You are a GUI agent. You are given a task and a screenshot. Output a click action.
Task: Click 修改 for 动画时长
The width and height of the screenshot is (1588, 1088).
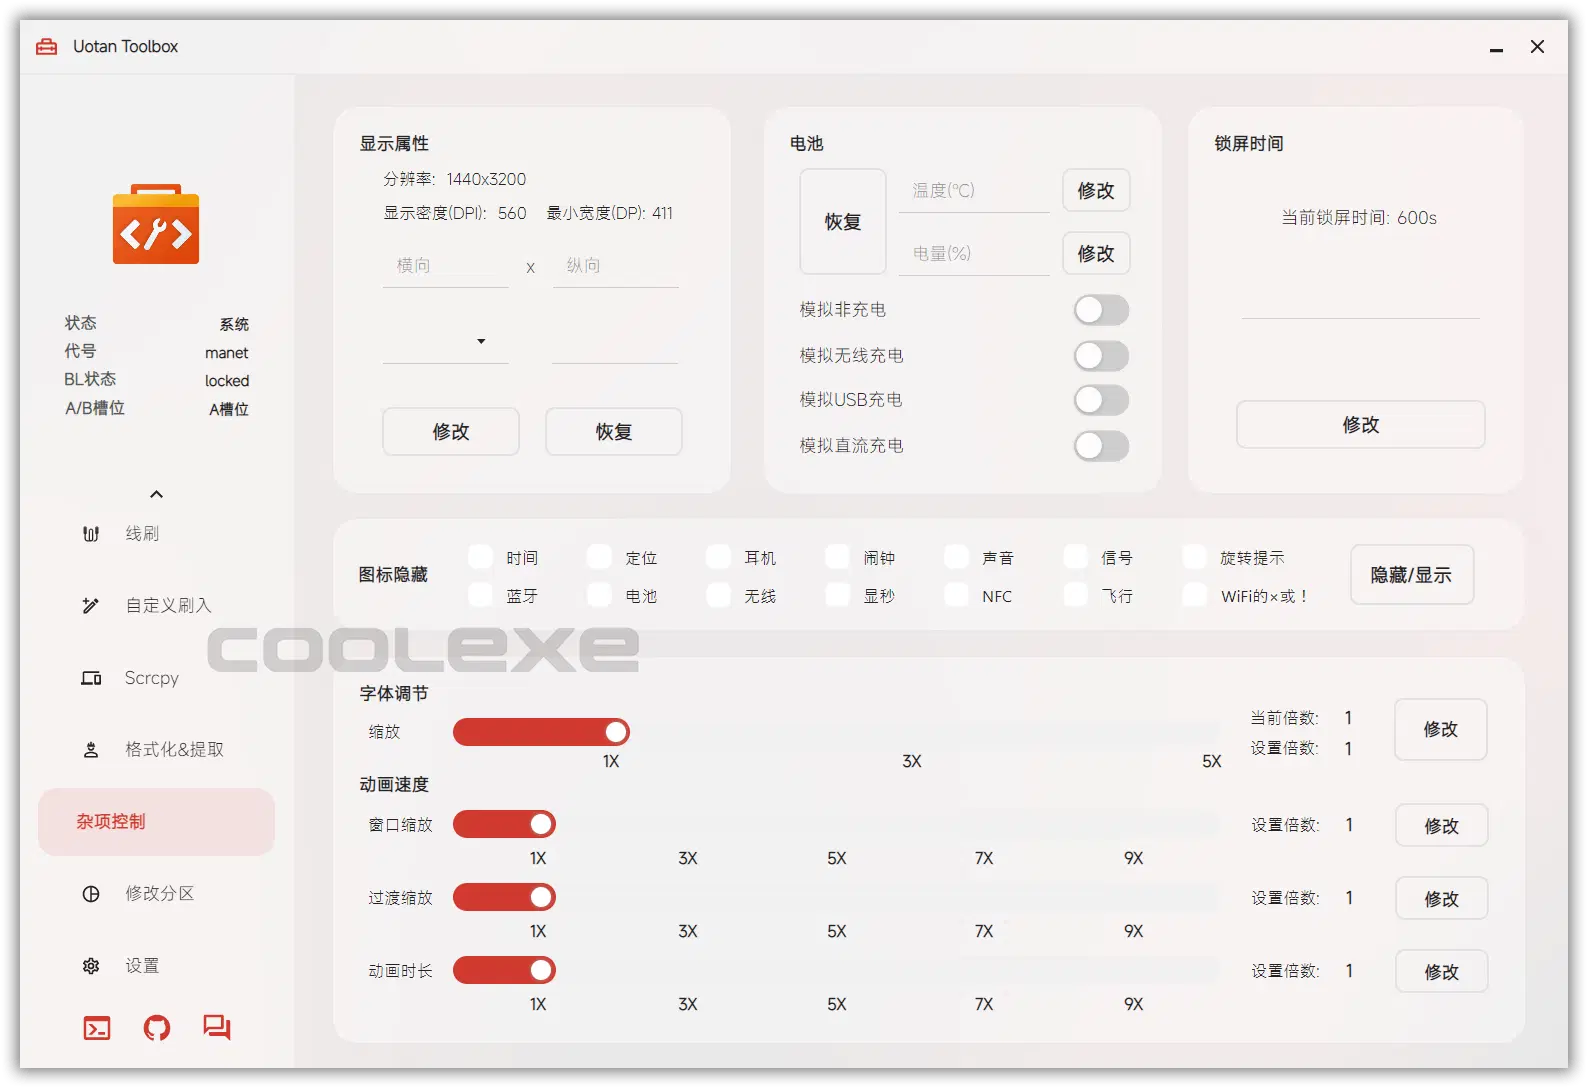[1442, 972]
